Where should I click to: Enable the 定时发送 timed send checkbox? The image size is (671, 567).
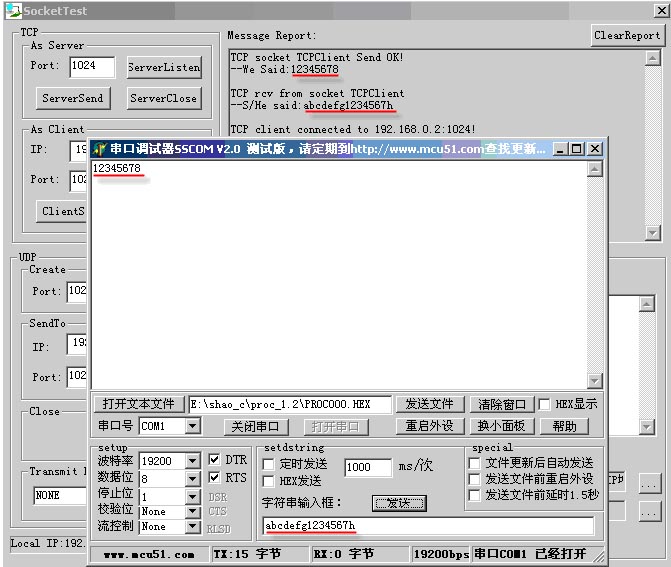coord(269,464)
